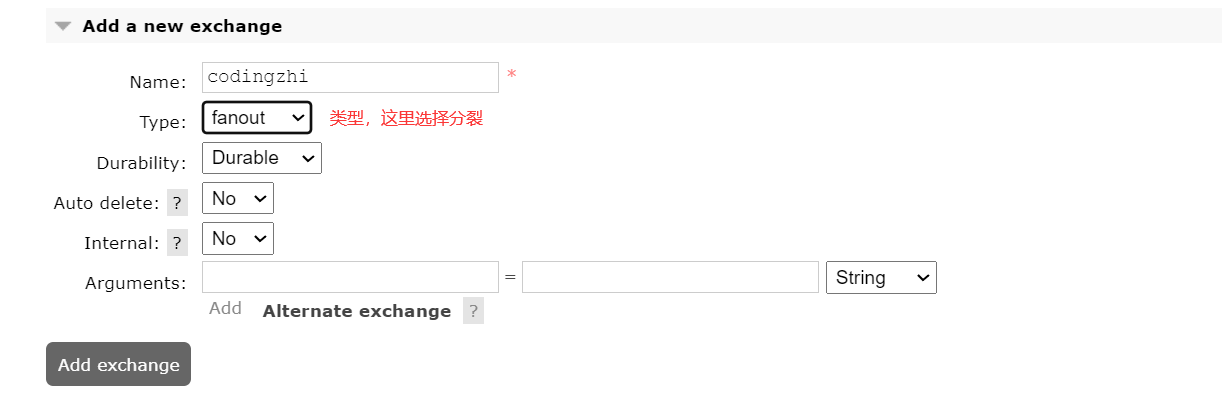Open the Internal No dropdown
The image size is (1222, 405).
238,239
